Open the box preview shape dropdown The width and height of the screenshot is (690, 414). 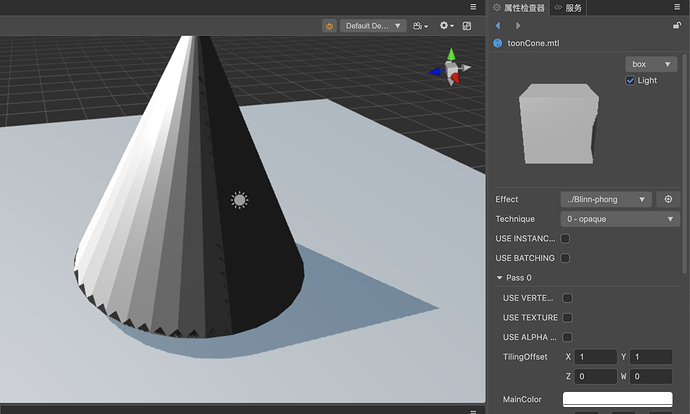[651, 64]
